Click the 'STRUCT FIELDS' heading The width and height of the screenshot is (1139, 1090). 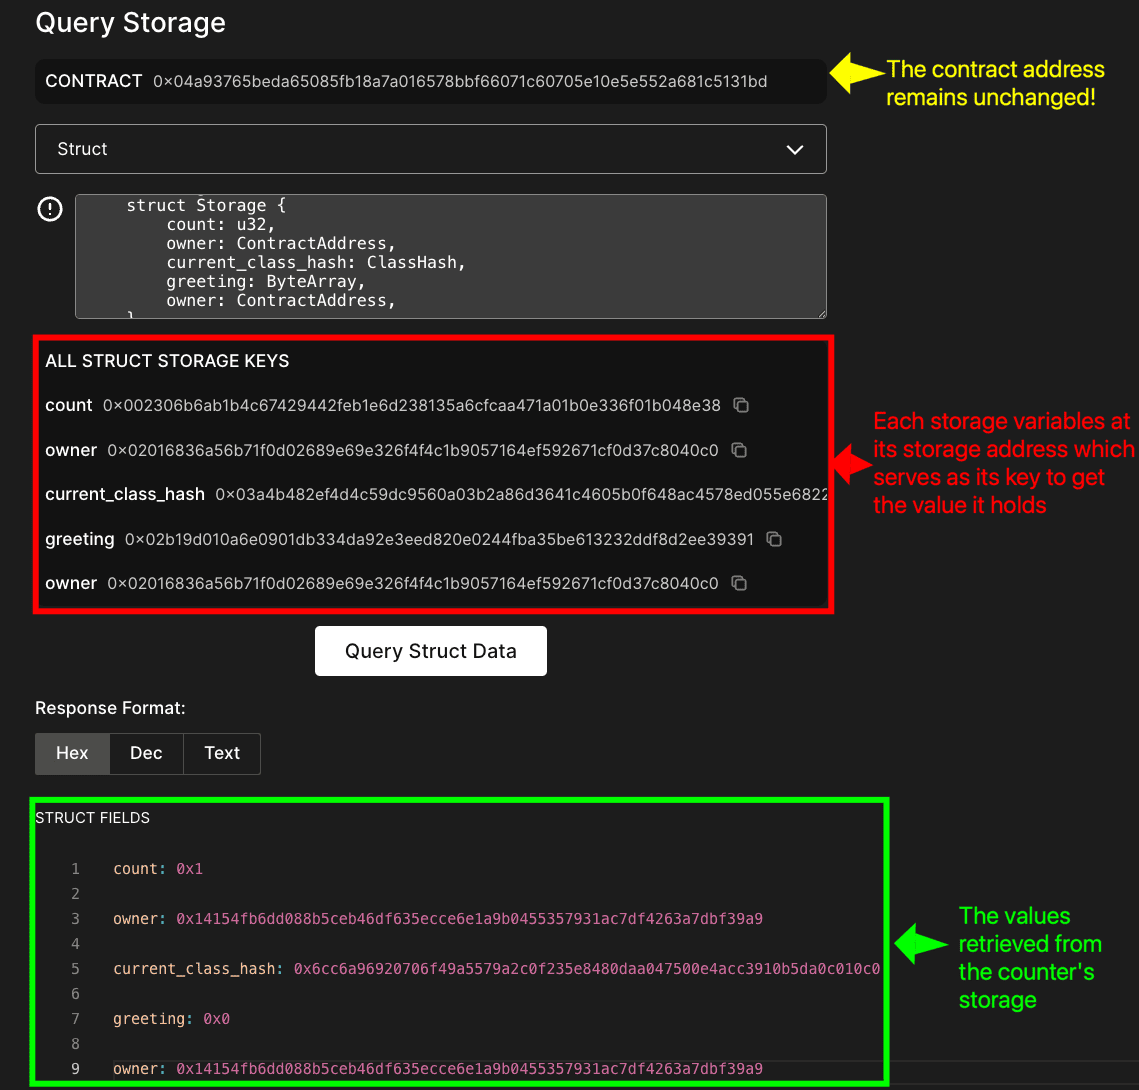pos(92,818)
